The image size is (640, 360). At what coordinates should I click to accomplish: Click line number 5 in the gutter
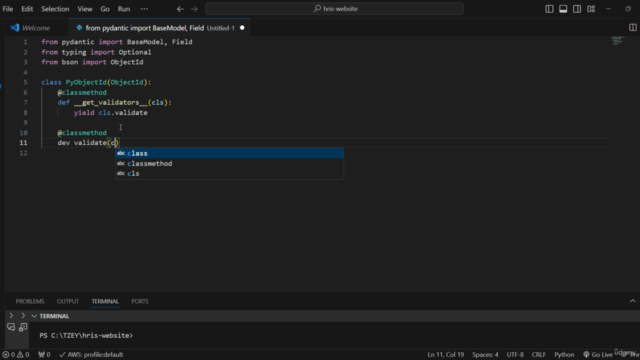pyautogui.click(x=25, y=82)
